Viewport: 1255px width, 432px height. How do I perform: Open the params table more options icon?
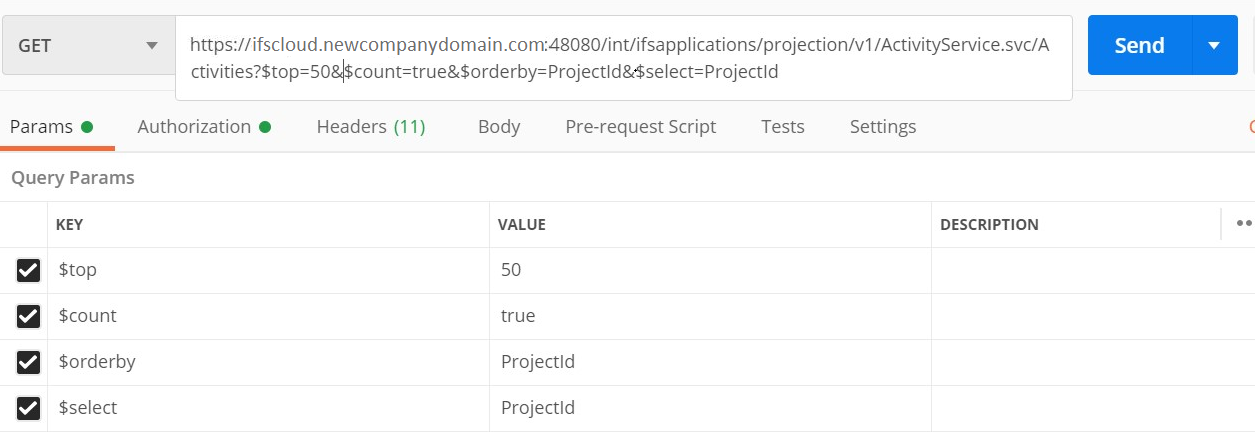tap(1244, 224)
